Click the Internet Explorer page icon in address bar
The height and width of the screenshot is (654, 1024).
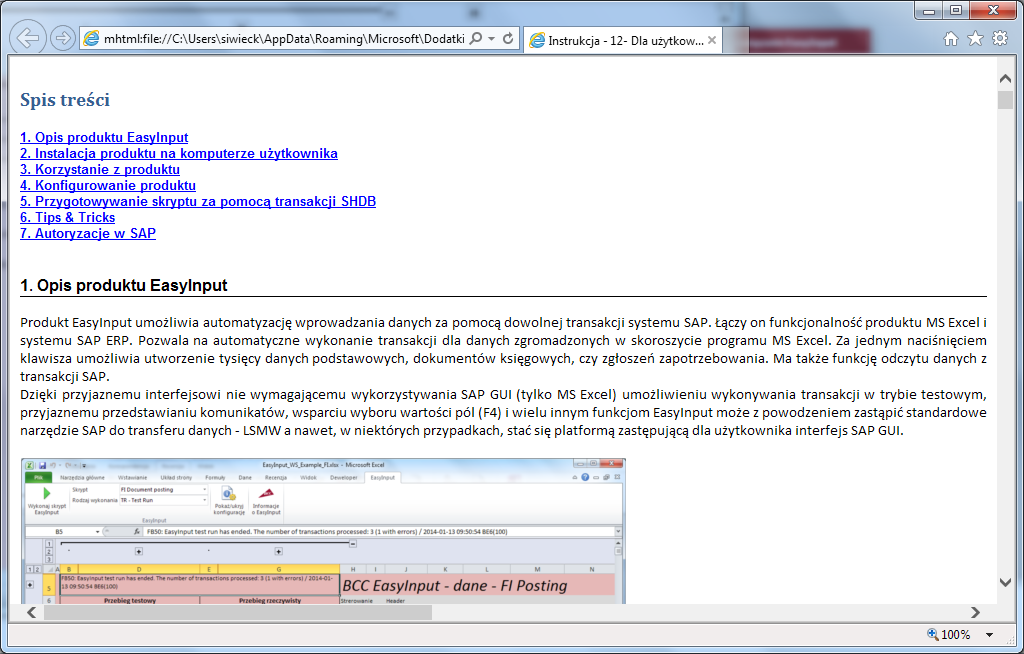pos(91,39)
